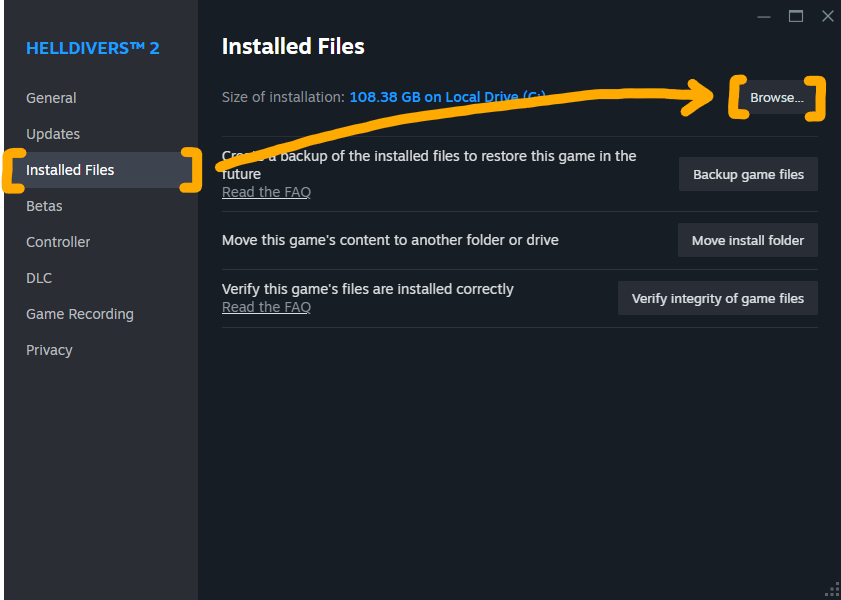Close the properties window
Screen dimensions: 841x600
[827, 16]
